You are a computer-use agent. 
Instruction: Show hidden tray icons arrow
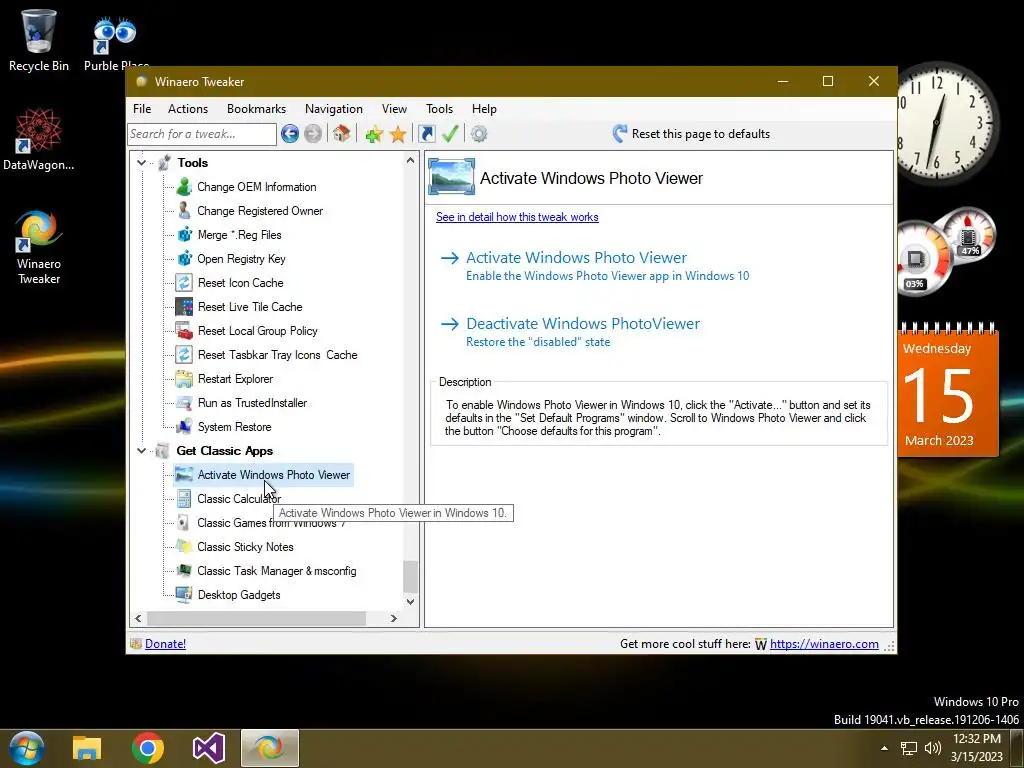point(884,748)
